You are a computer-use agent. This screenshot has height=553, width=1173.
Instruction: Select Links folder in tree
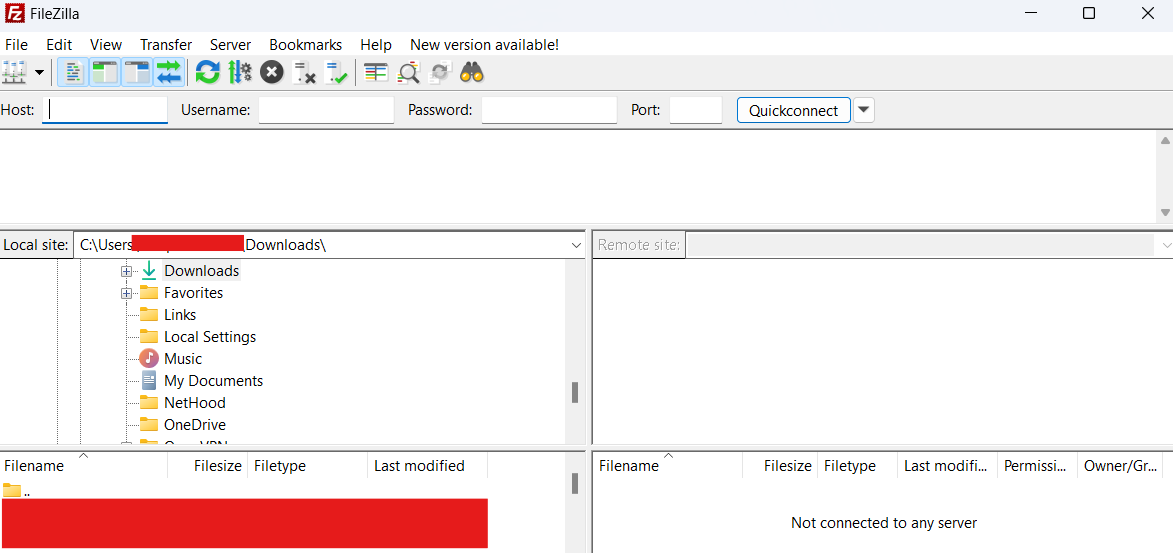pyautogui.click(x=180, y=315)
